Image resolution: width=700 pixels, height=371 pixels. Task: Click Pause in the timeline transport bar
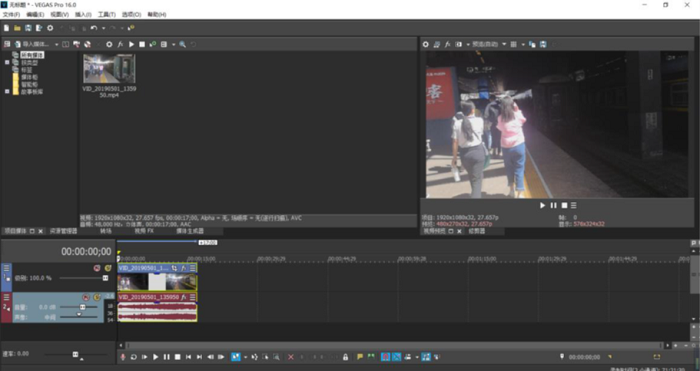(167, 357)
